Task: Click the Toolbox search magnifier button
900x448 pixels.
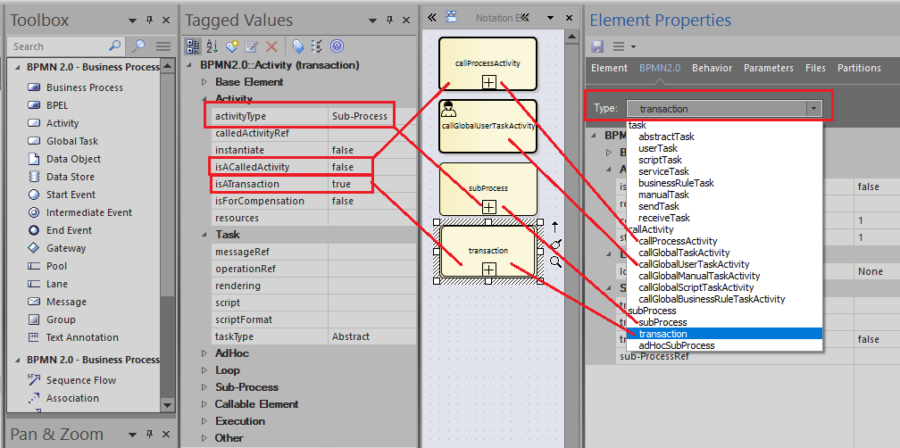Action: tap(138, 46)
